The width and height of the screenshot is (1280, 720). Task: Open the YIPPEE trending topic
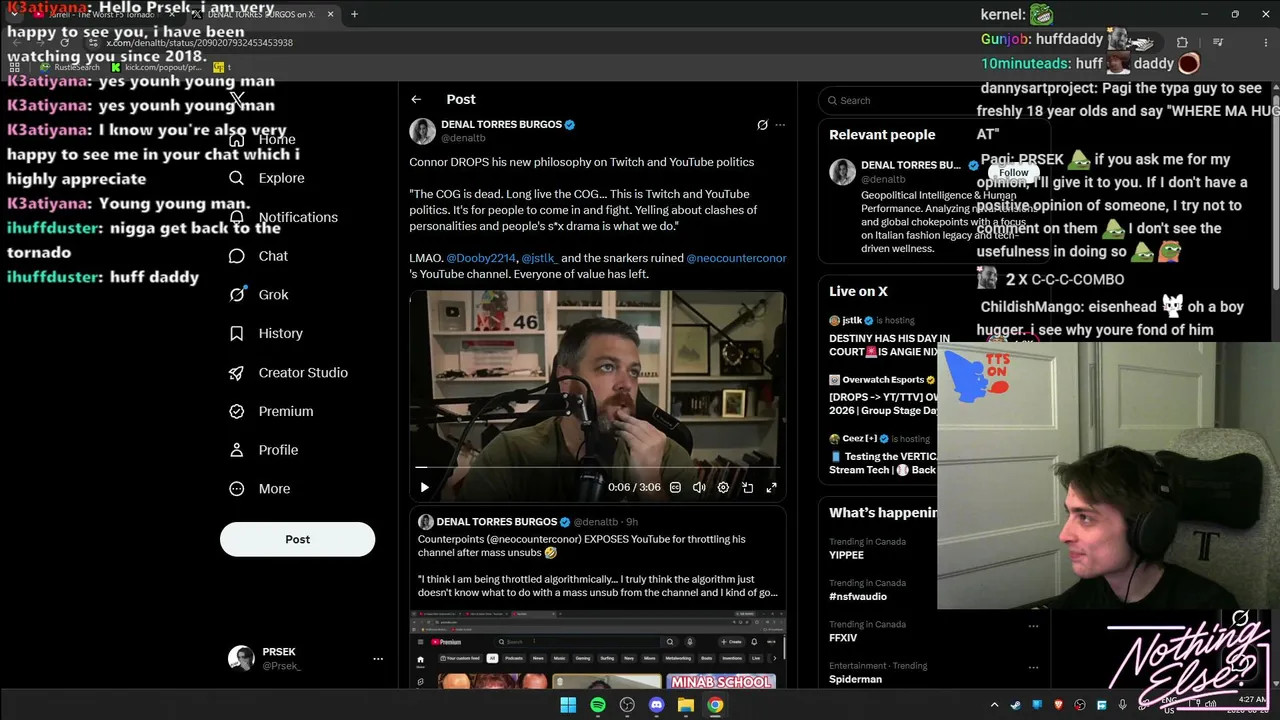(846, 555)
